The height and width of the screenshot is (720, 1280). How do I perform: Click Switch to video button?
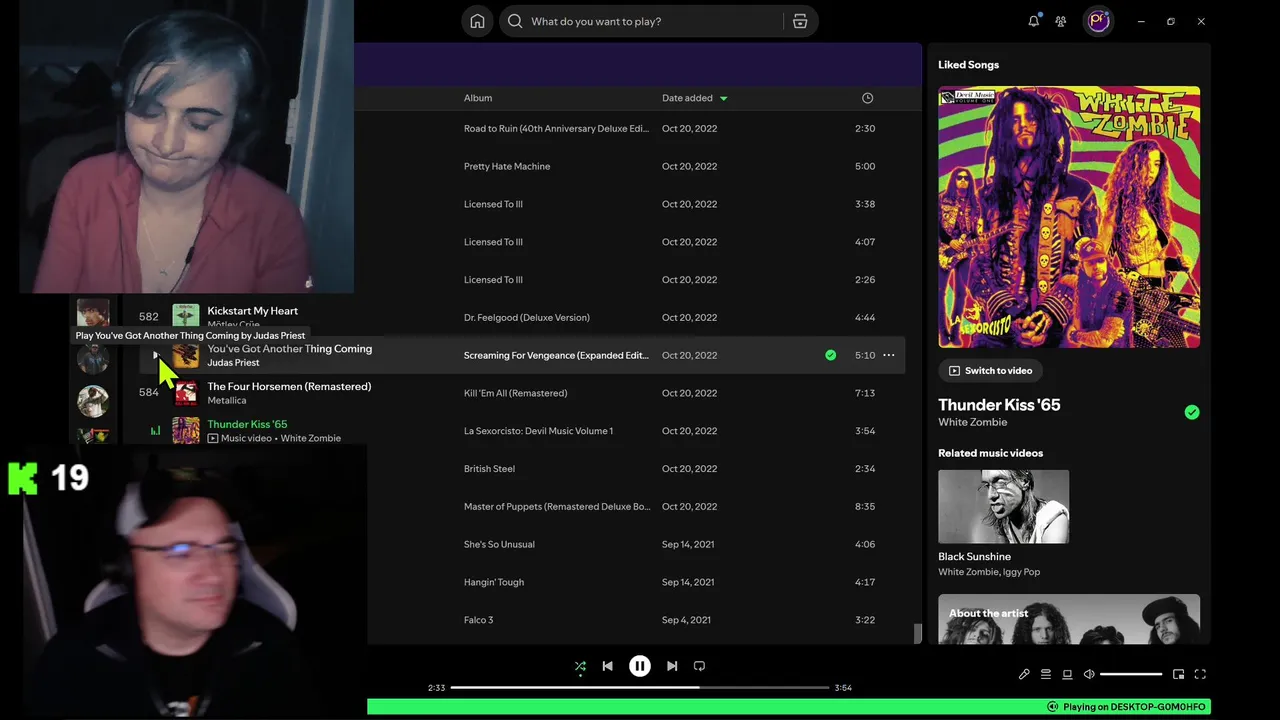990,370
